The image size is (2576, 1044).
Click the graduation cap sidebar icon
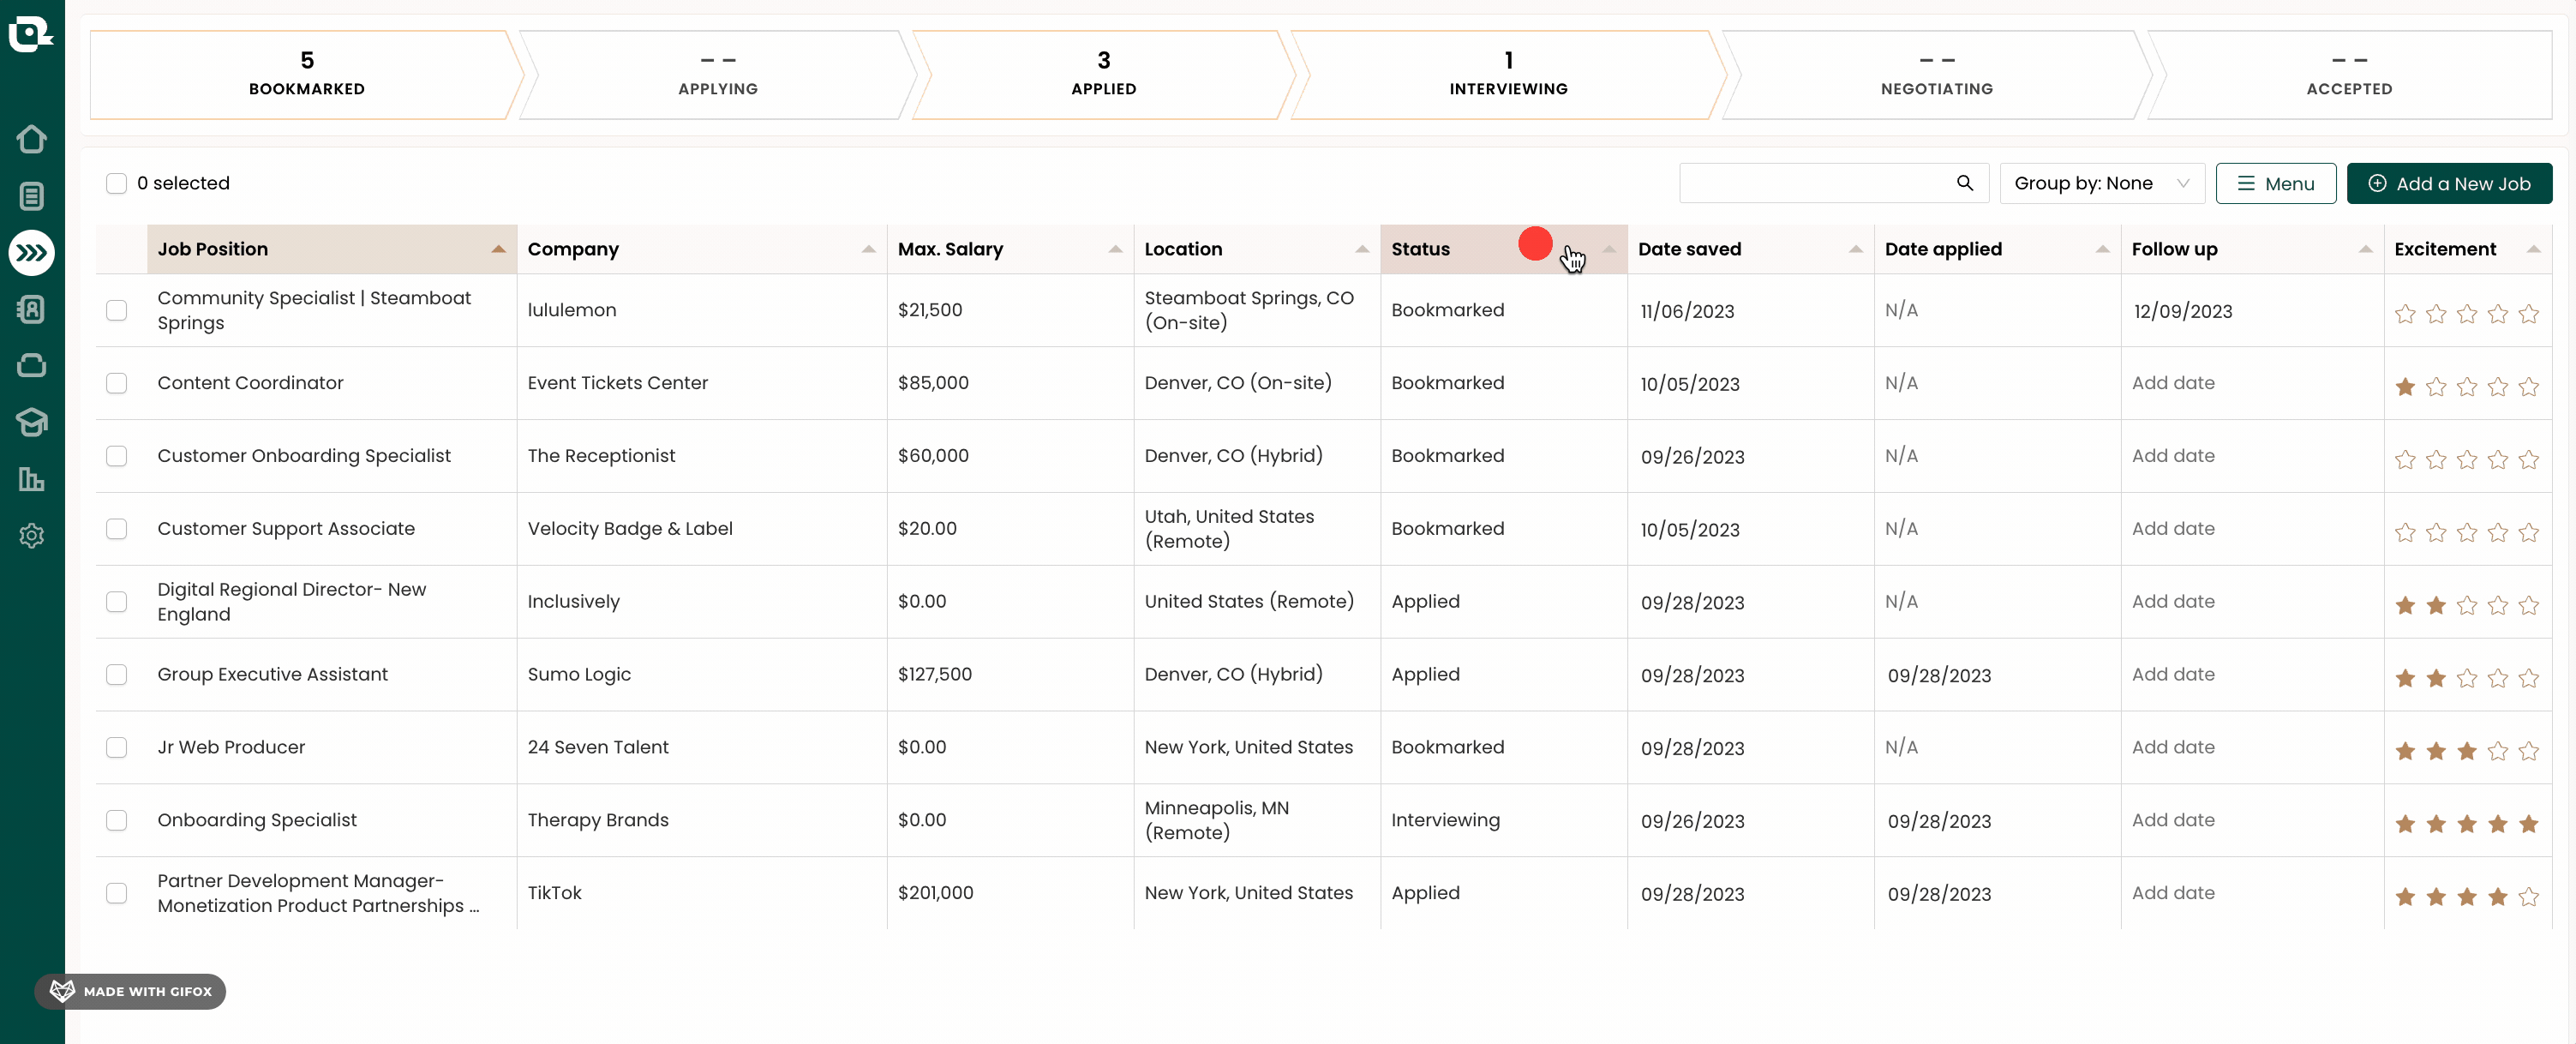pos(32,422)
